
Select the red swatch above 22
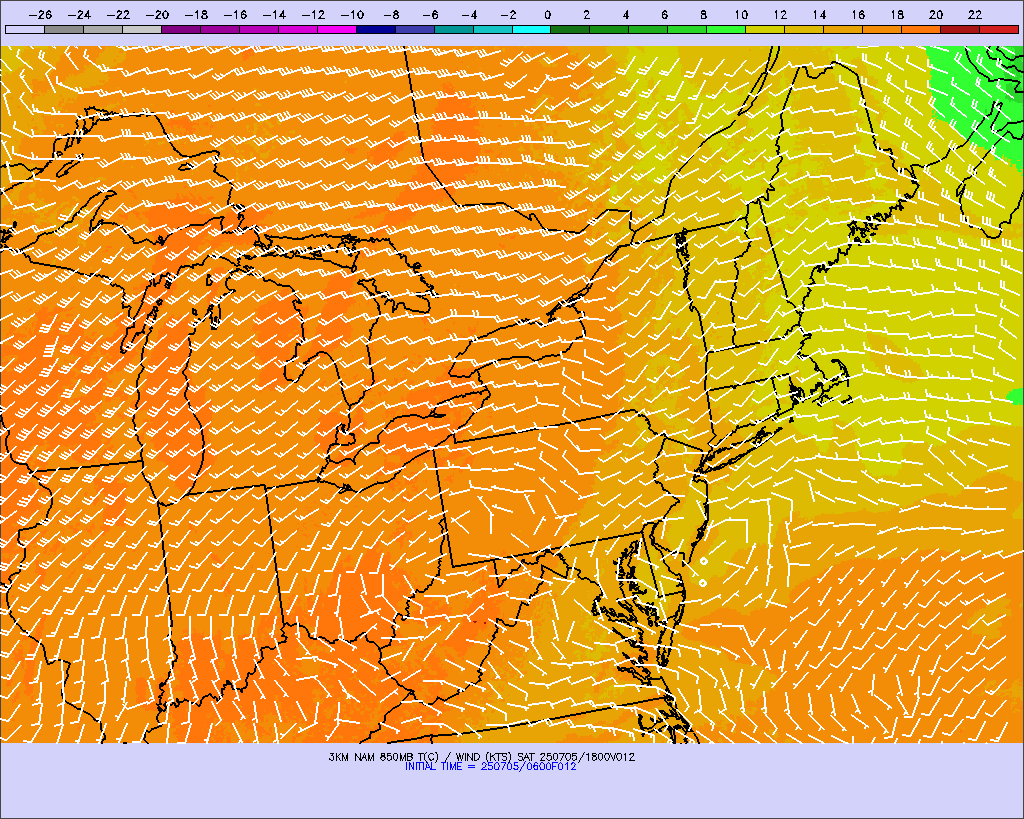tap(999, 29)
